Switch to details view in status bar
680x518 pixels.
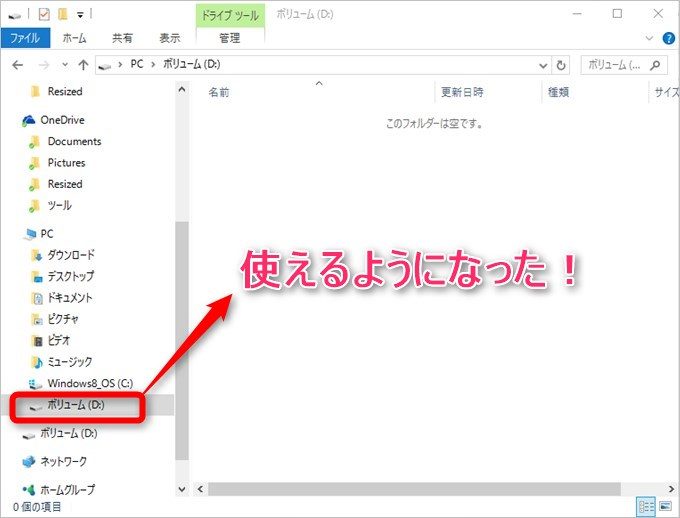point(646,506)
